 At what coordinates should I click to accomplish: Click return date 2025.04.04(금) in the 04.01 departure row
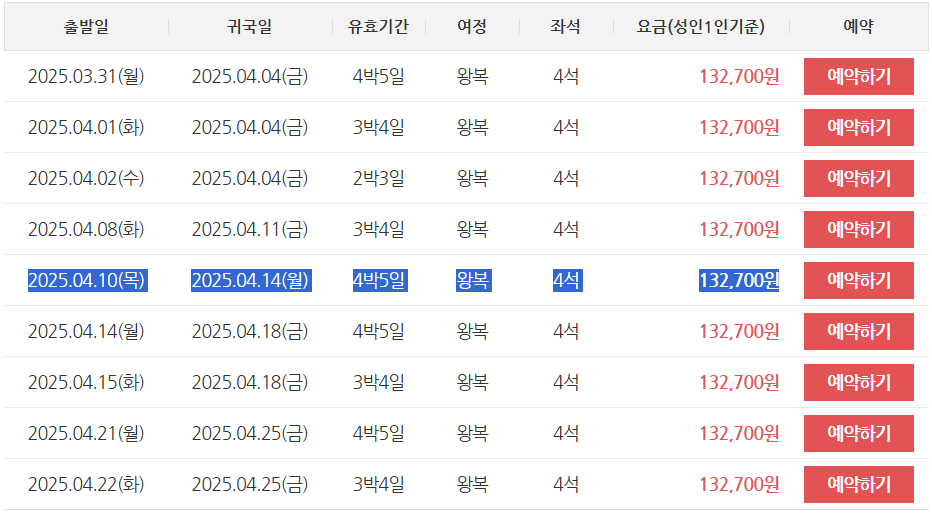coord(250,127)
